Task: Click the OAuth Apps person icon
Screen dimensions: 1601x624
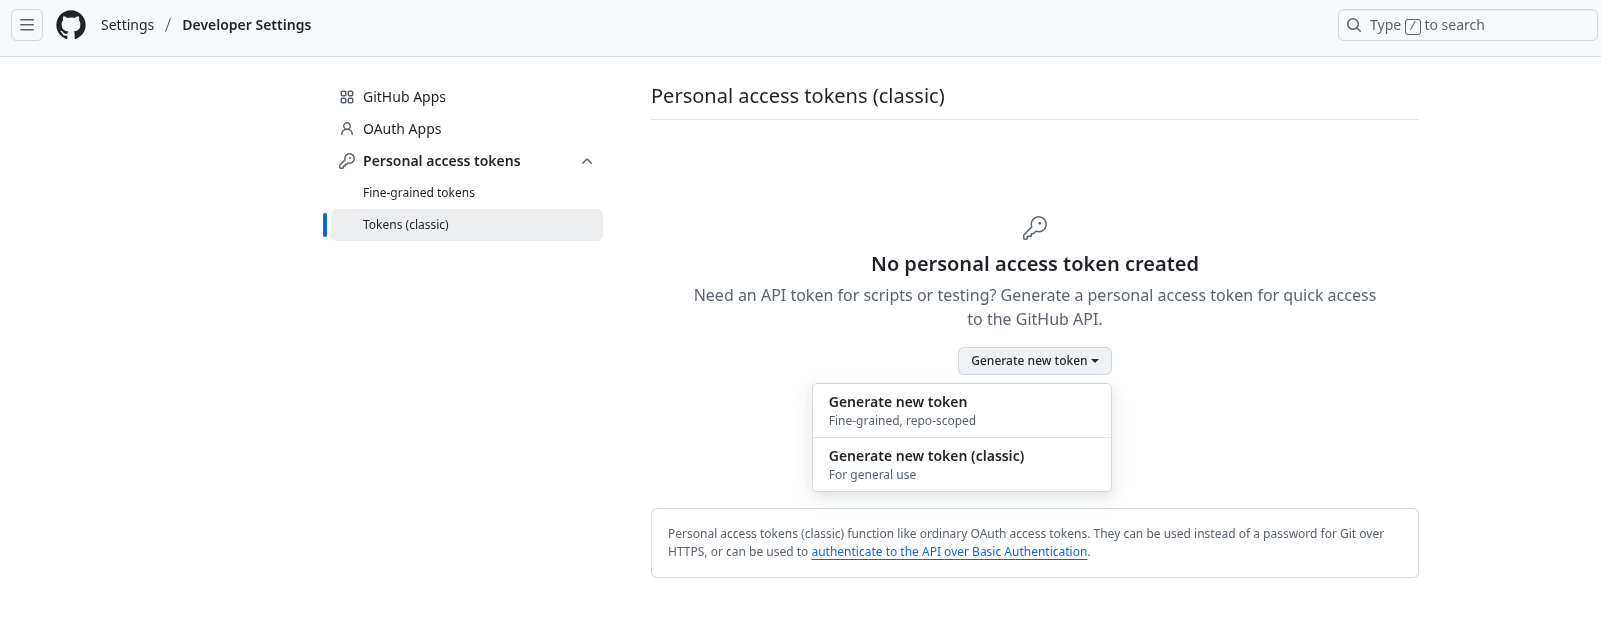Action: 347,129
